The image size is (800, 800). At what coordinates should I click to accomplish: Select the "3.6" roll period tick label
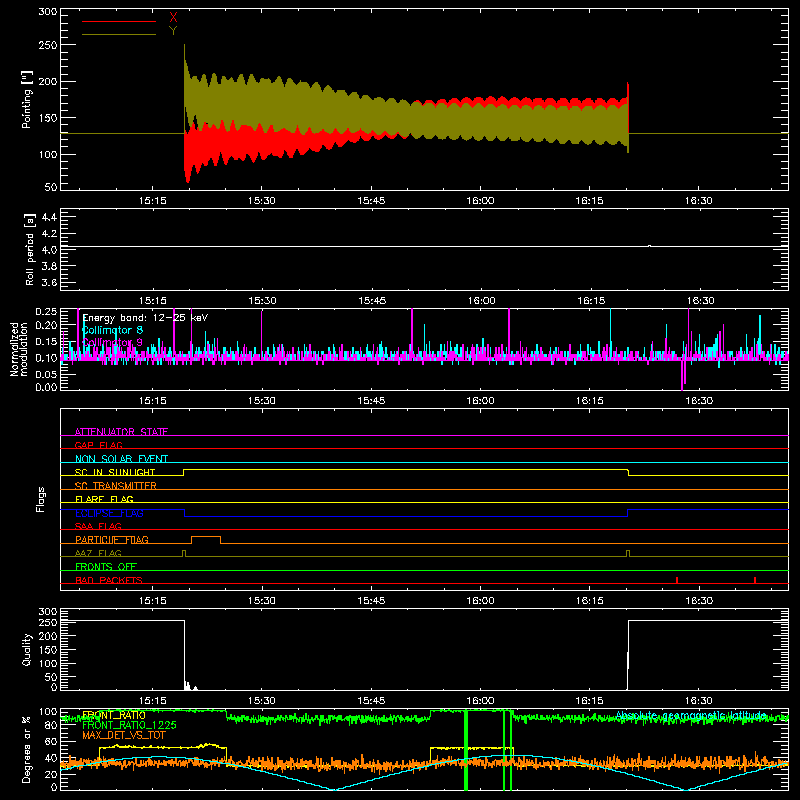point(49,283)
